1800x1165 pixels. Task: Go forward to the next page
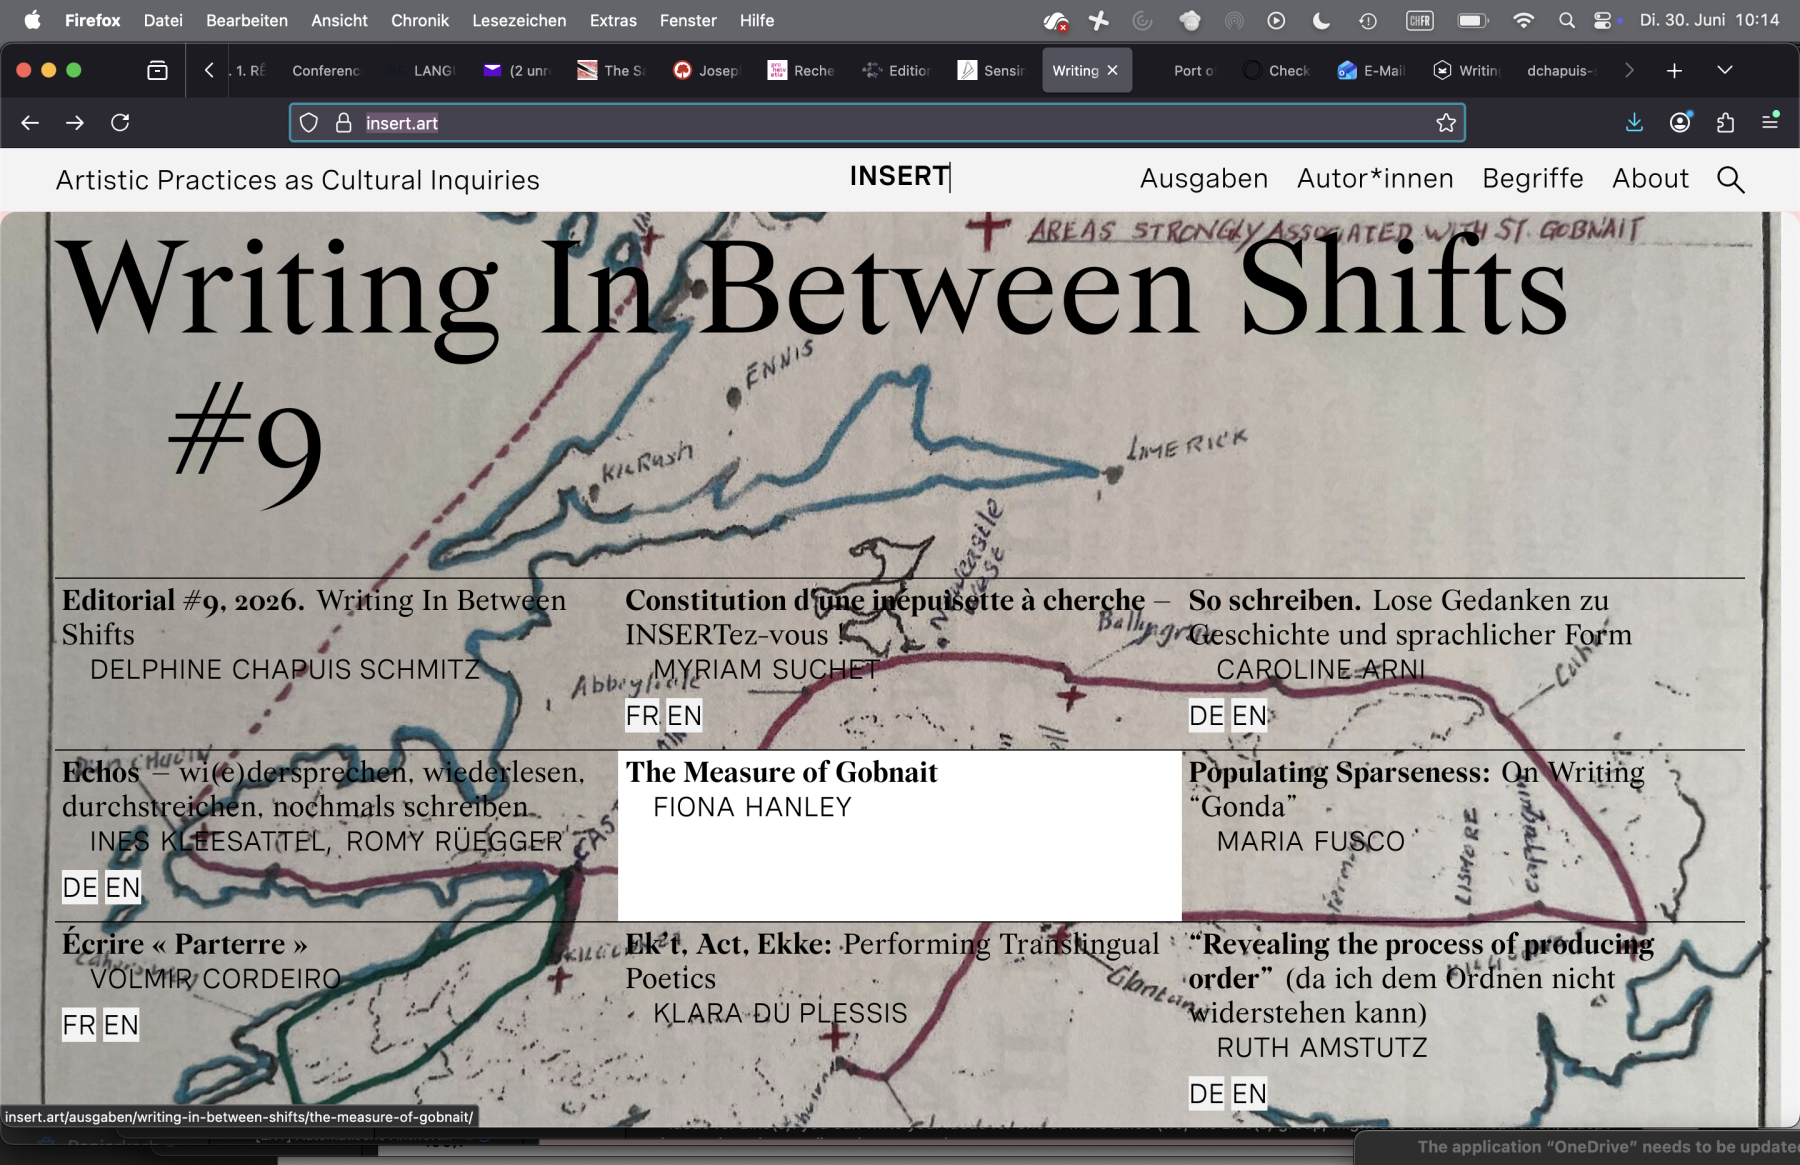pyautogui.click(x=75, y=123)
